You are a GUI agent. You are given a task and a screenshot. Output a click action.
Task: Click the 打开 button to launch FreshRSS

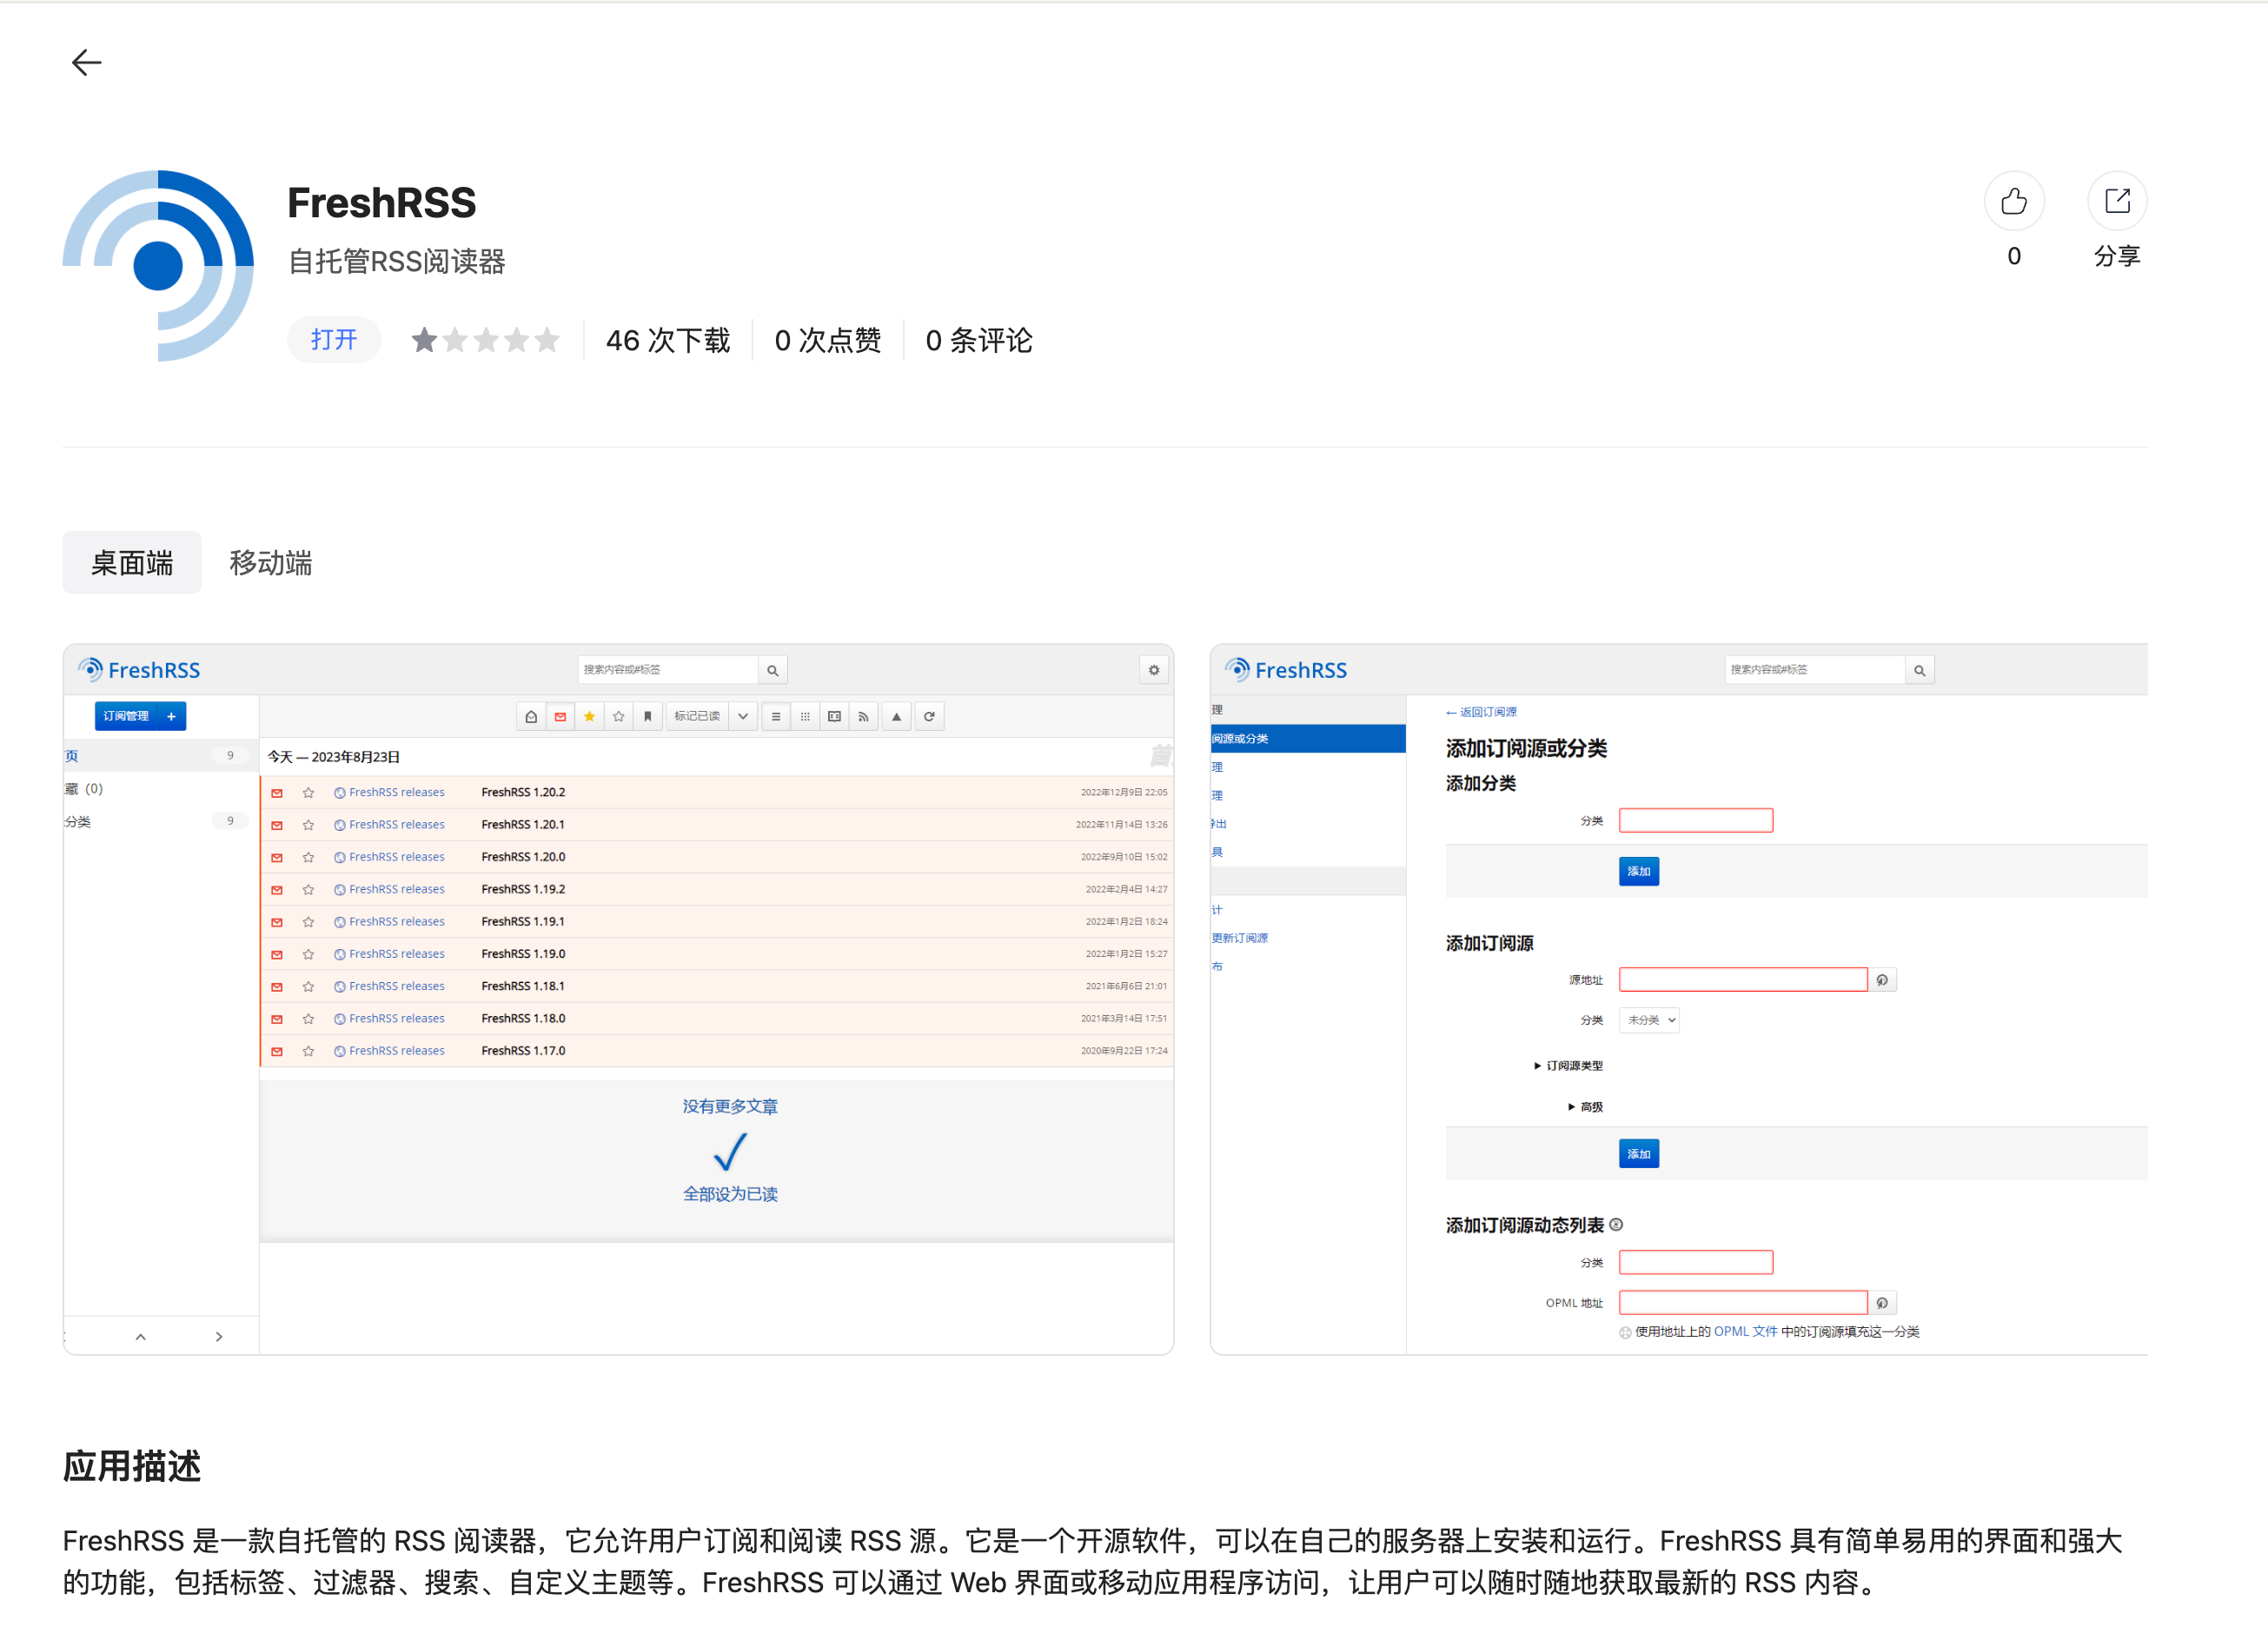333,340
